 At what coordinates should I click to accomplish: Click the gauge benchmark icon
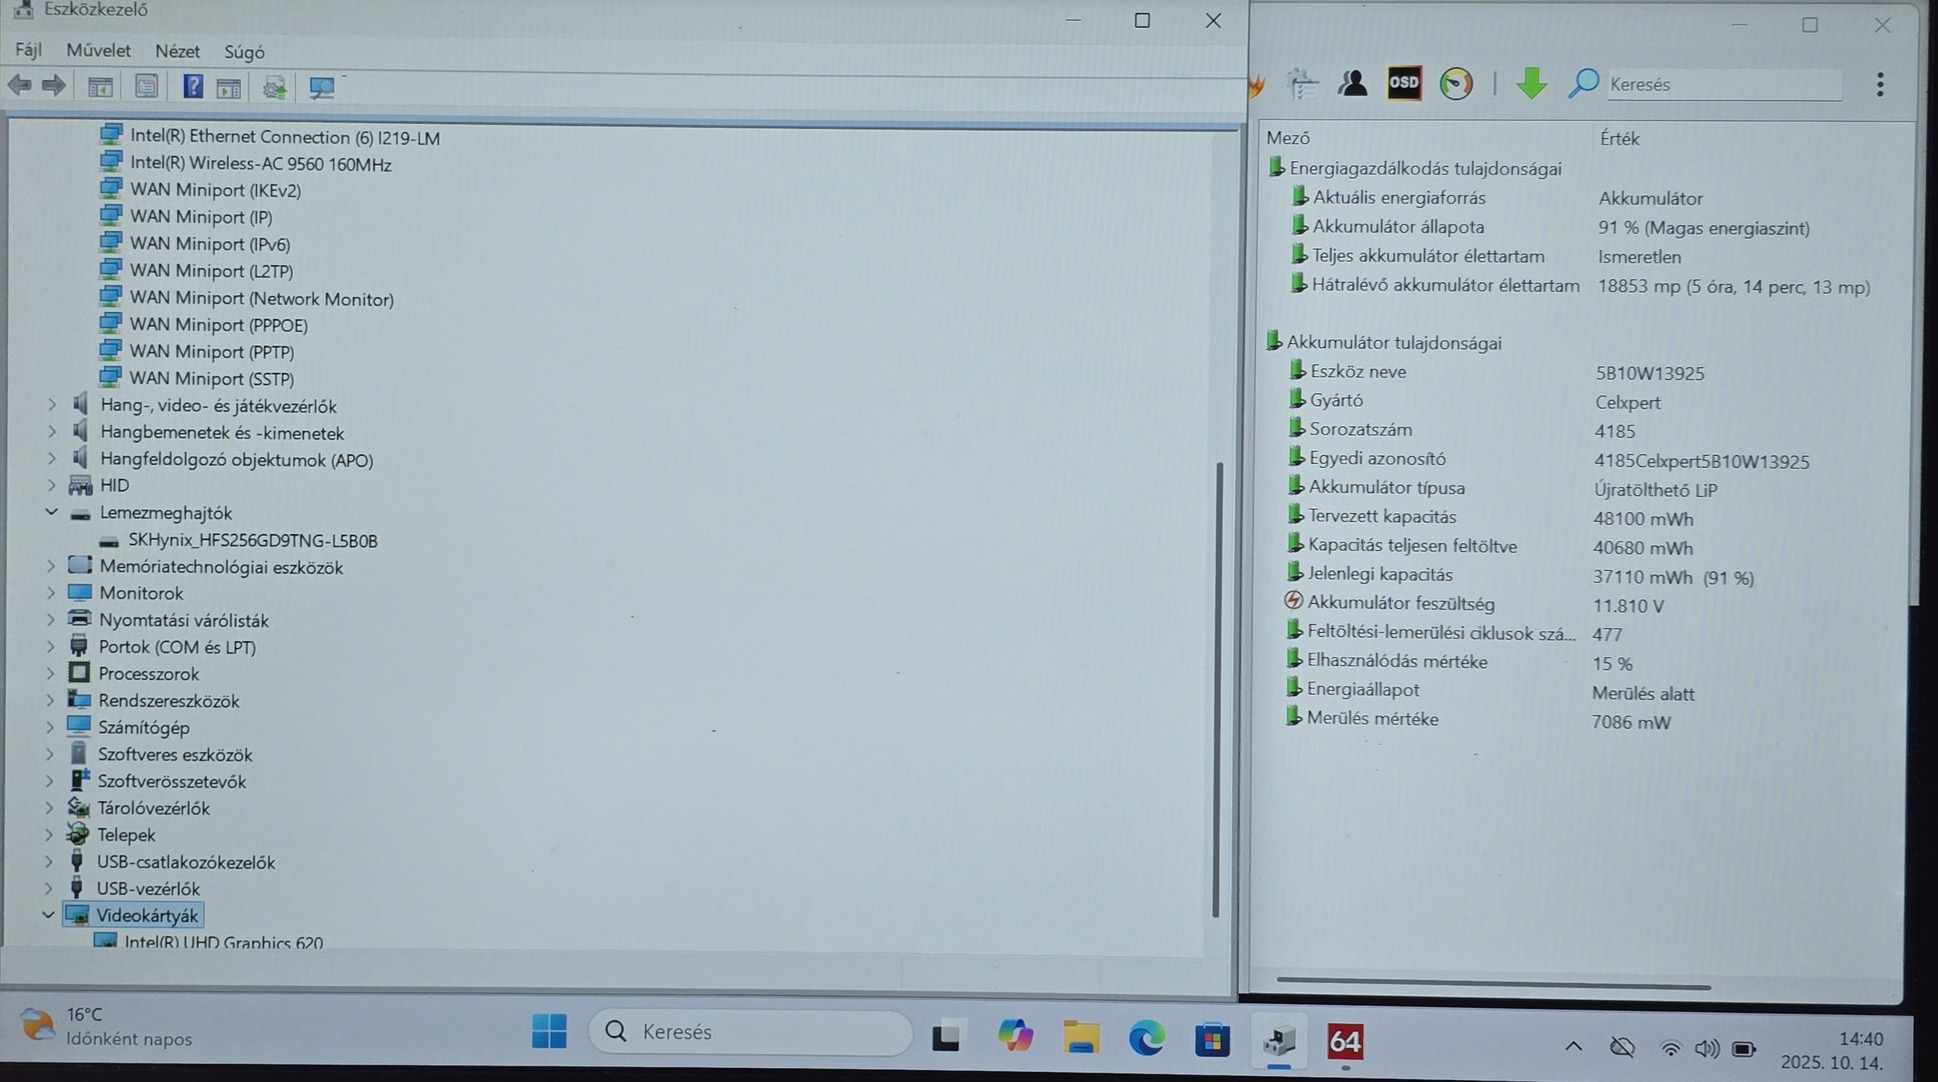(1456, 84)
